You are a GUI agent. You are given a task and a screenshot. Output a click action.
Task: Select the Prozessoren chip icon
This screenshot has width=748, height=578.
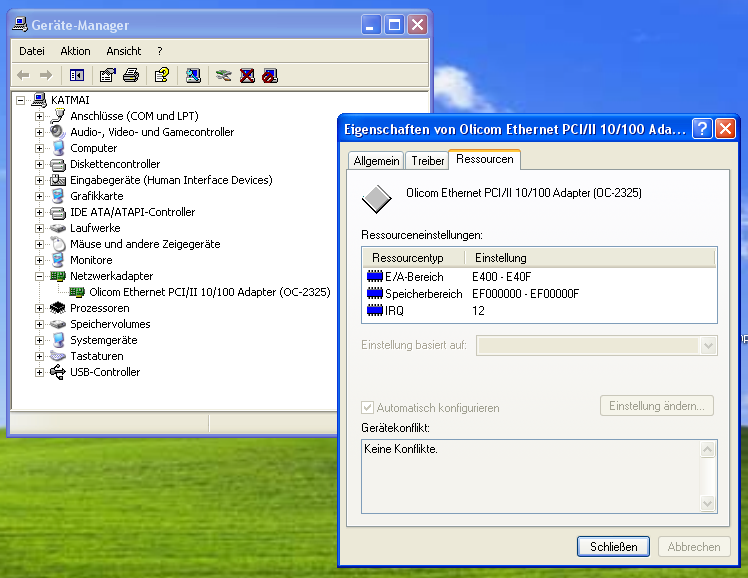point(58,308)
